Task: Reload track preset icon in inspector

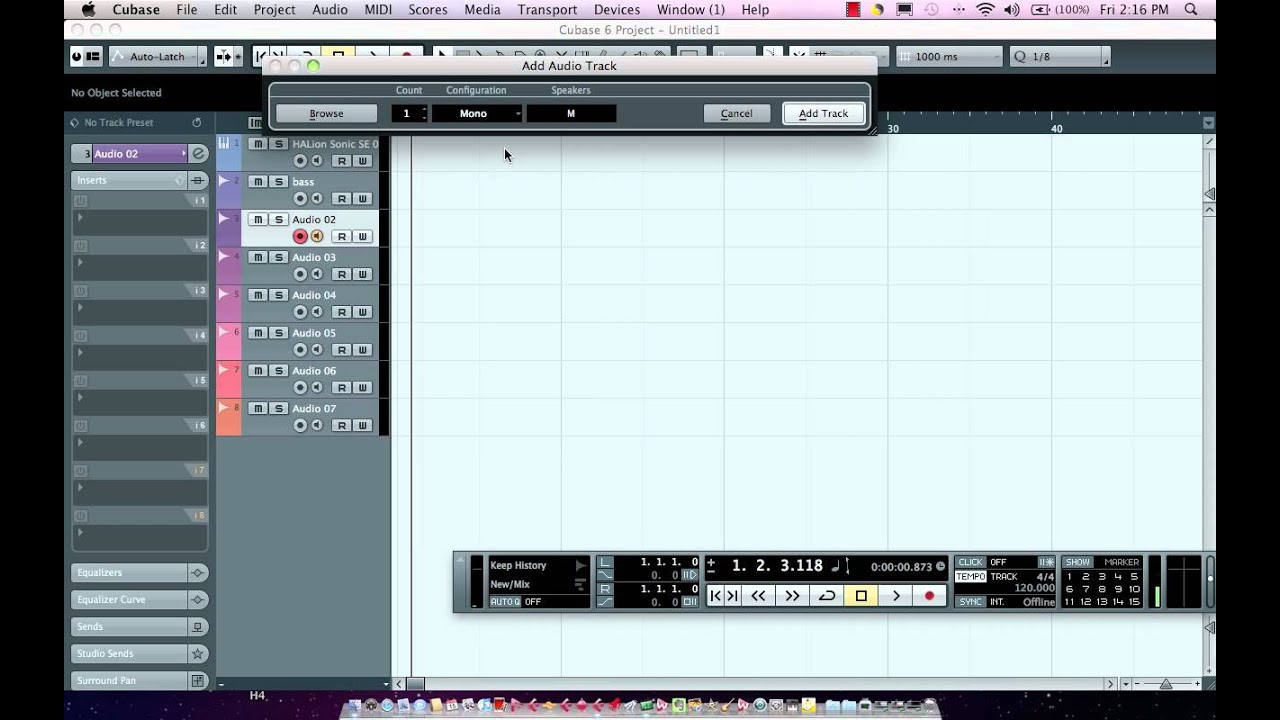Action: [x=197, y=123]
